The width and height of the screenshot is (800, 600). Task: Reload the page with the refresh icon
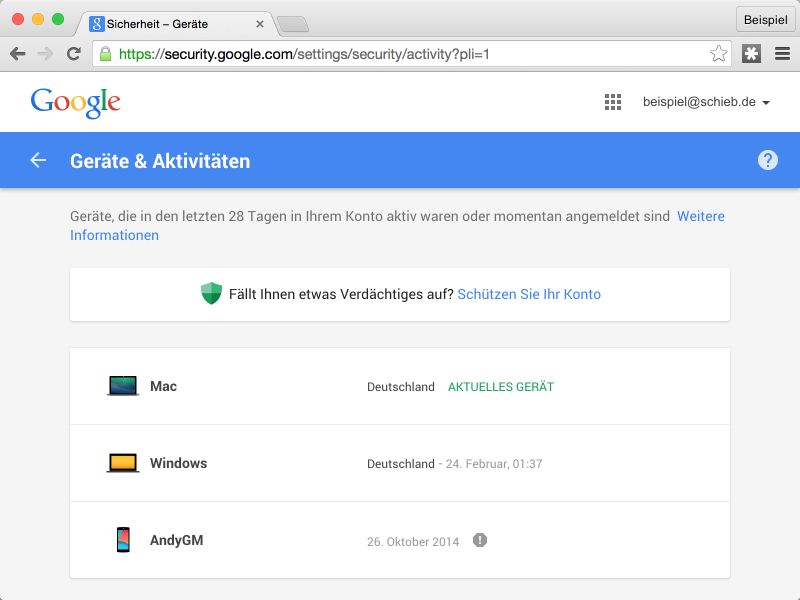(x=74, y=54)
